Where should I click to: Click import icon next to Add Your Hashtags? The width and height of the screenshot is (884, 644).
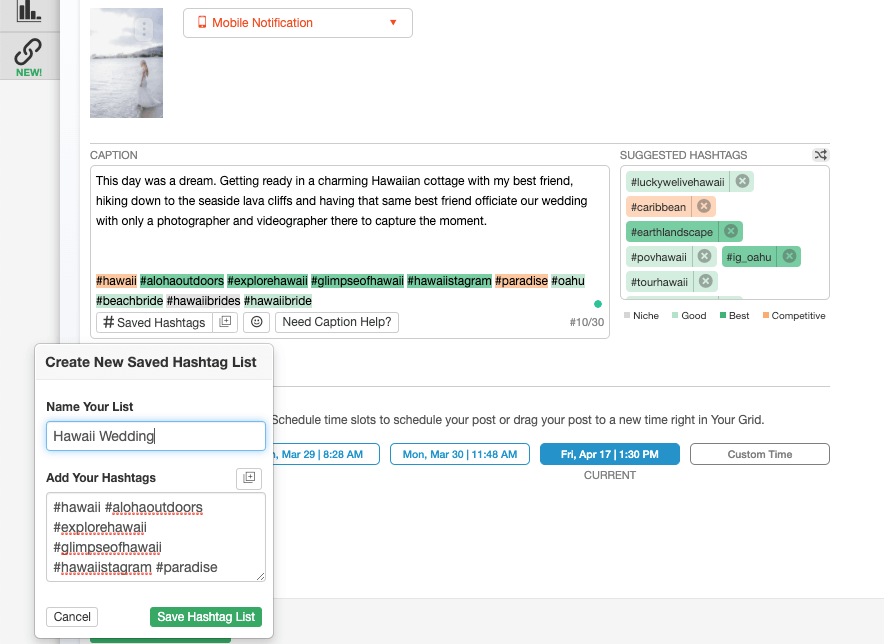(249, 478)
